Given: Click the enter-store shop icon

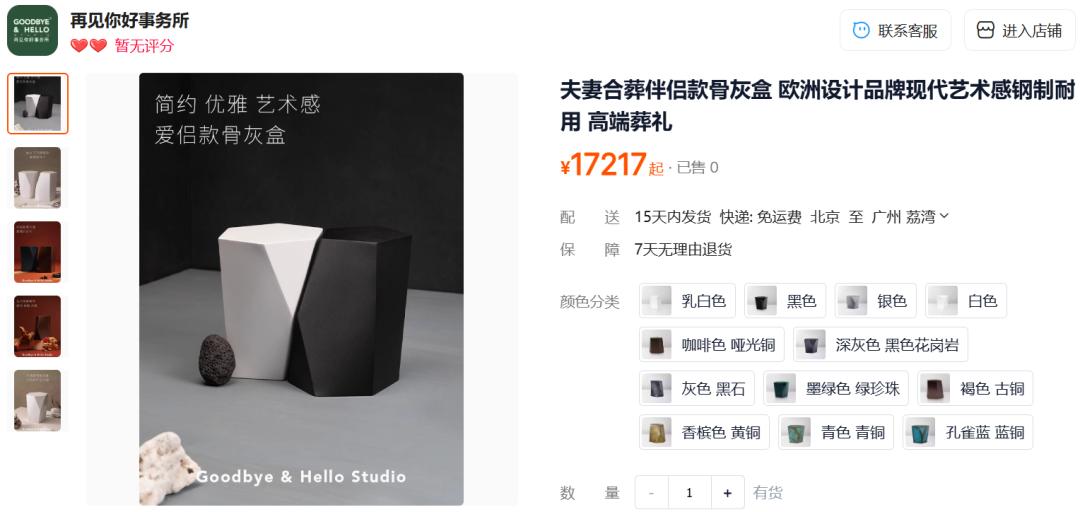Looking at the screenshot, I should [x=986, y=30].
